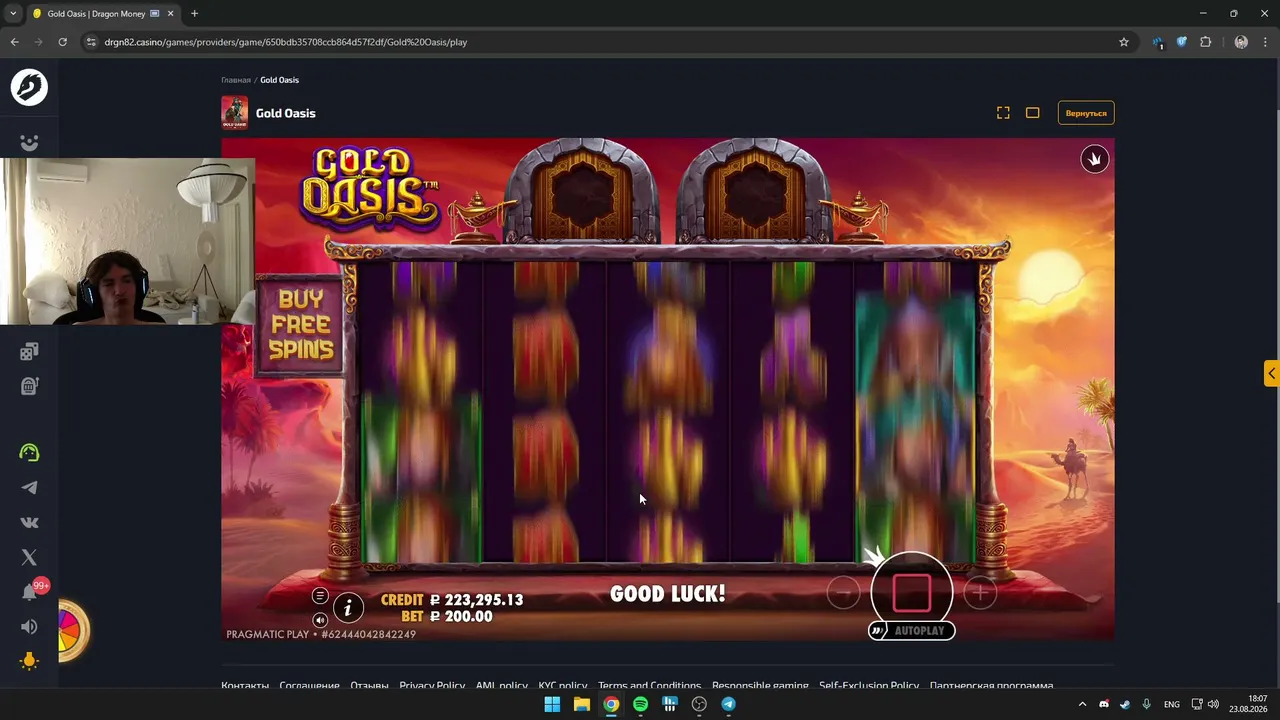Open the Партнерская программа link
Viewport: 1280px width, 720px height.
pos(991,686)
